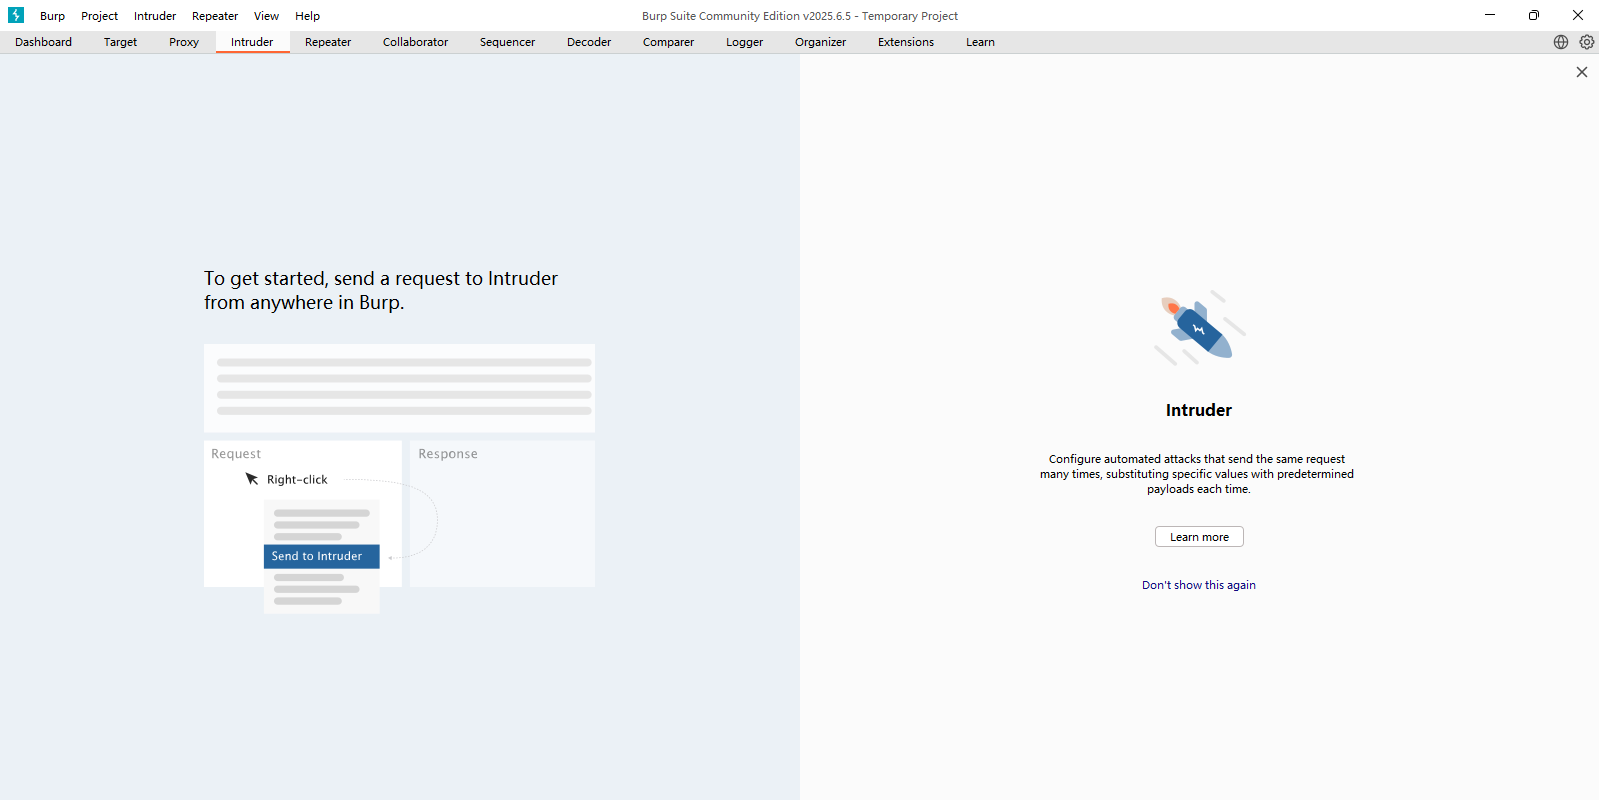Screen dimensions: 1599x800
Task: Click the Send to Intruder illustration item
Action: (x=321, y=556)
